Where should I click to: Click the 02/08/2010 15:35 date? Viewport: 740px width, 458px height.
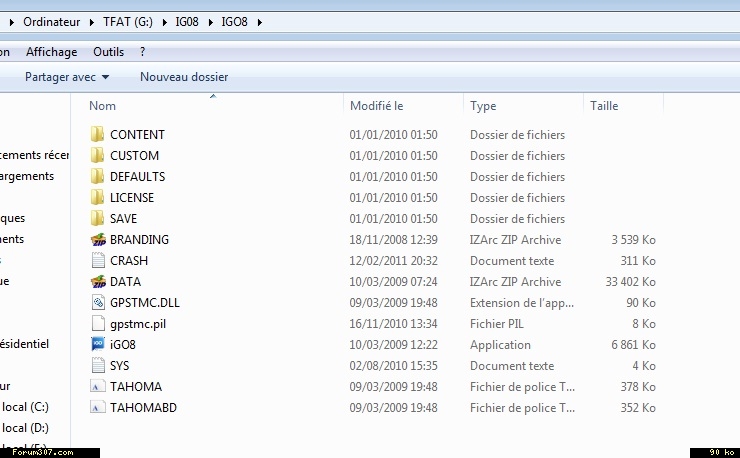point(394,365)
